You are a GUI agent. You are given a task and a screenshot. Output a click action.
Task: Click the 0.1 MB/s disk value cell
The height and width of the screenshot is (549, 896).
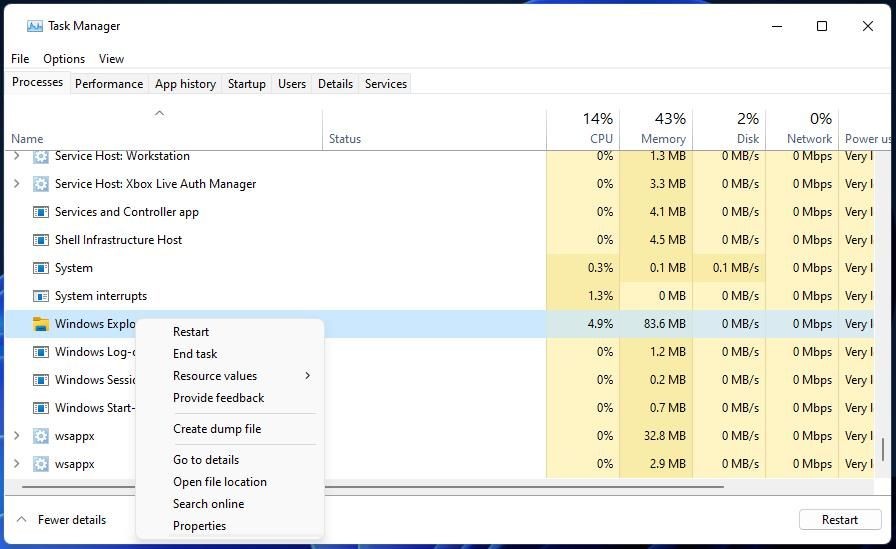point(729,268)
